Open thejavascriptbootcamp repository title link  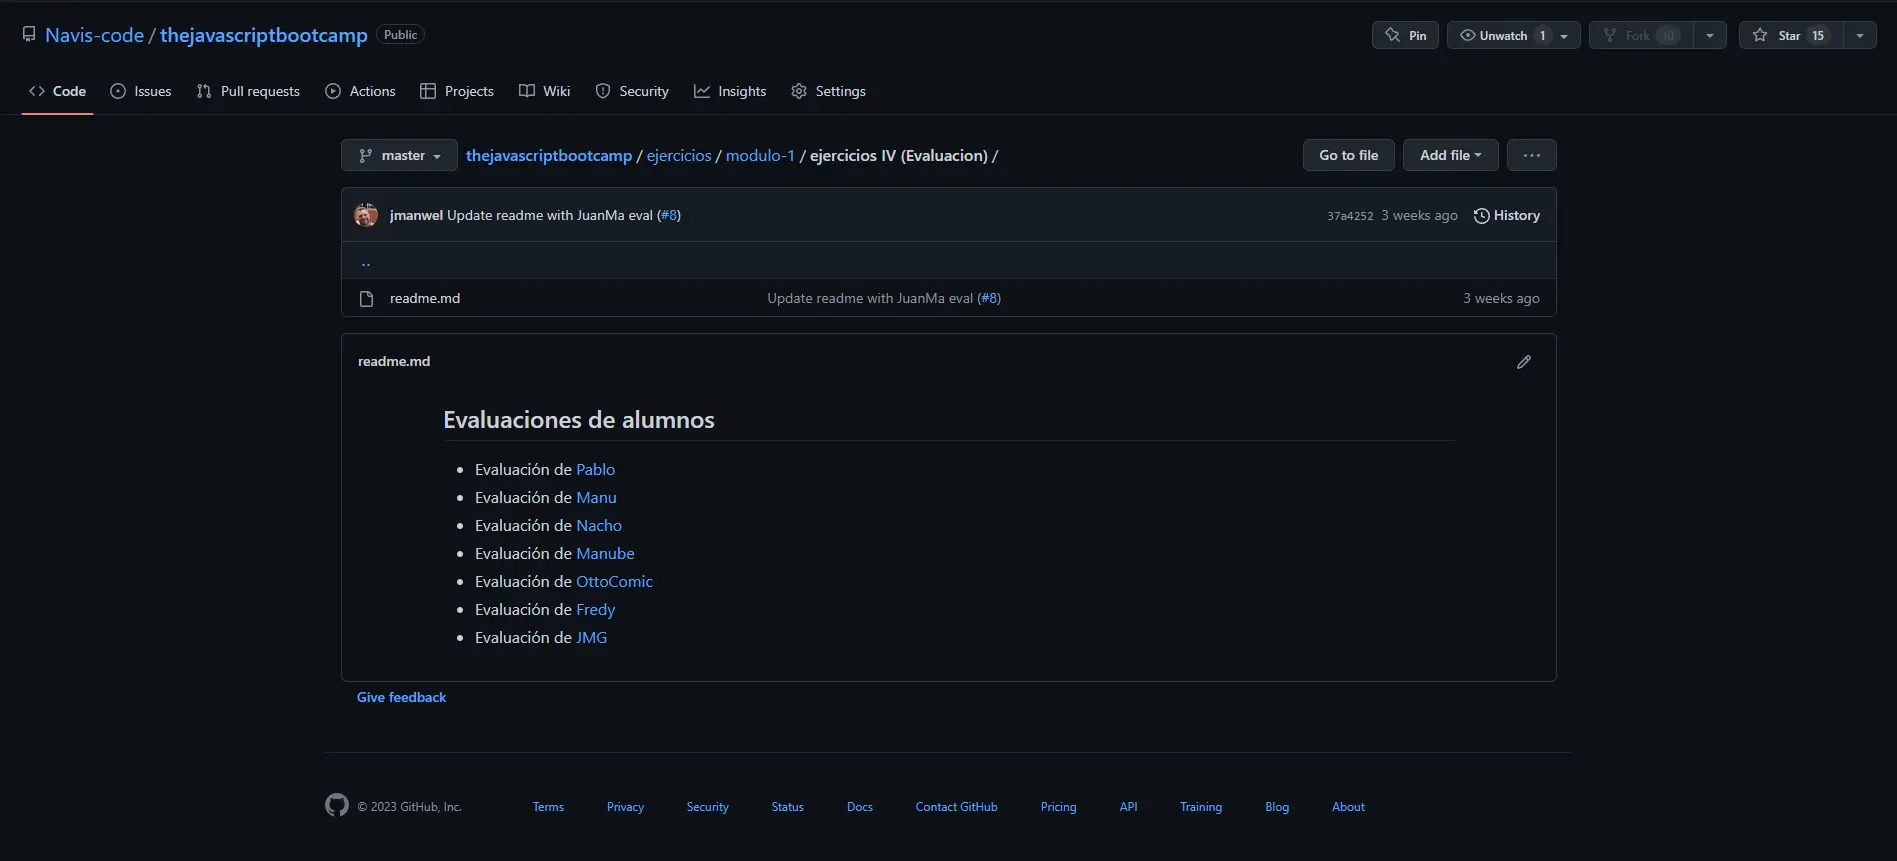coord(264,35)
